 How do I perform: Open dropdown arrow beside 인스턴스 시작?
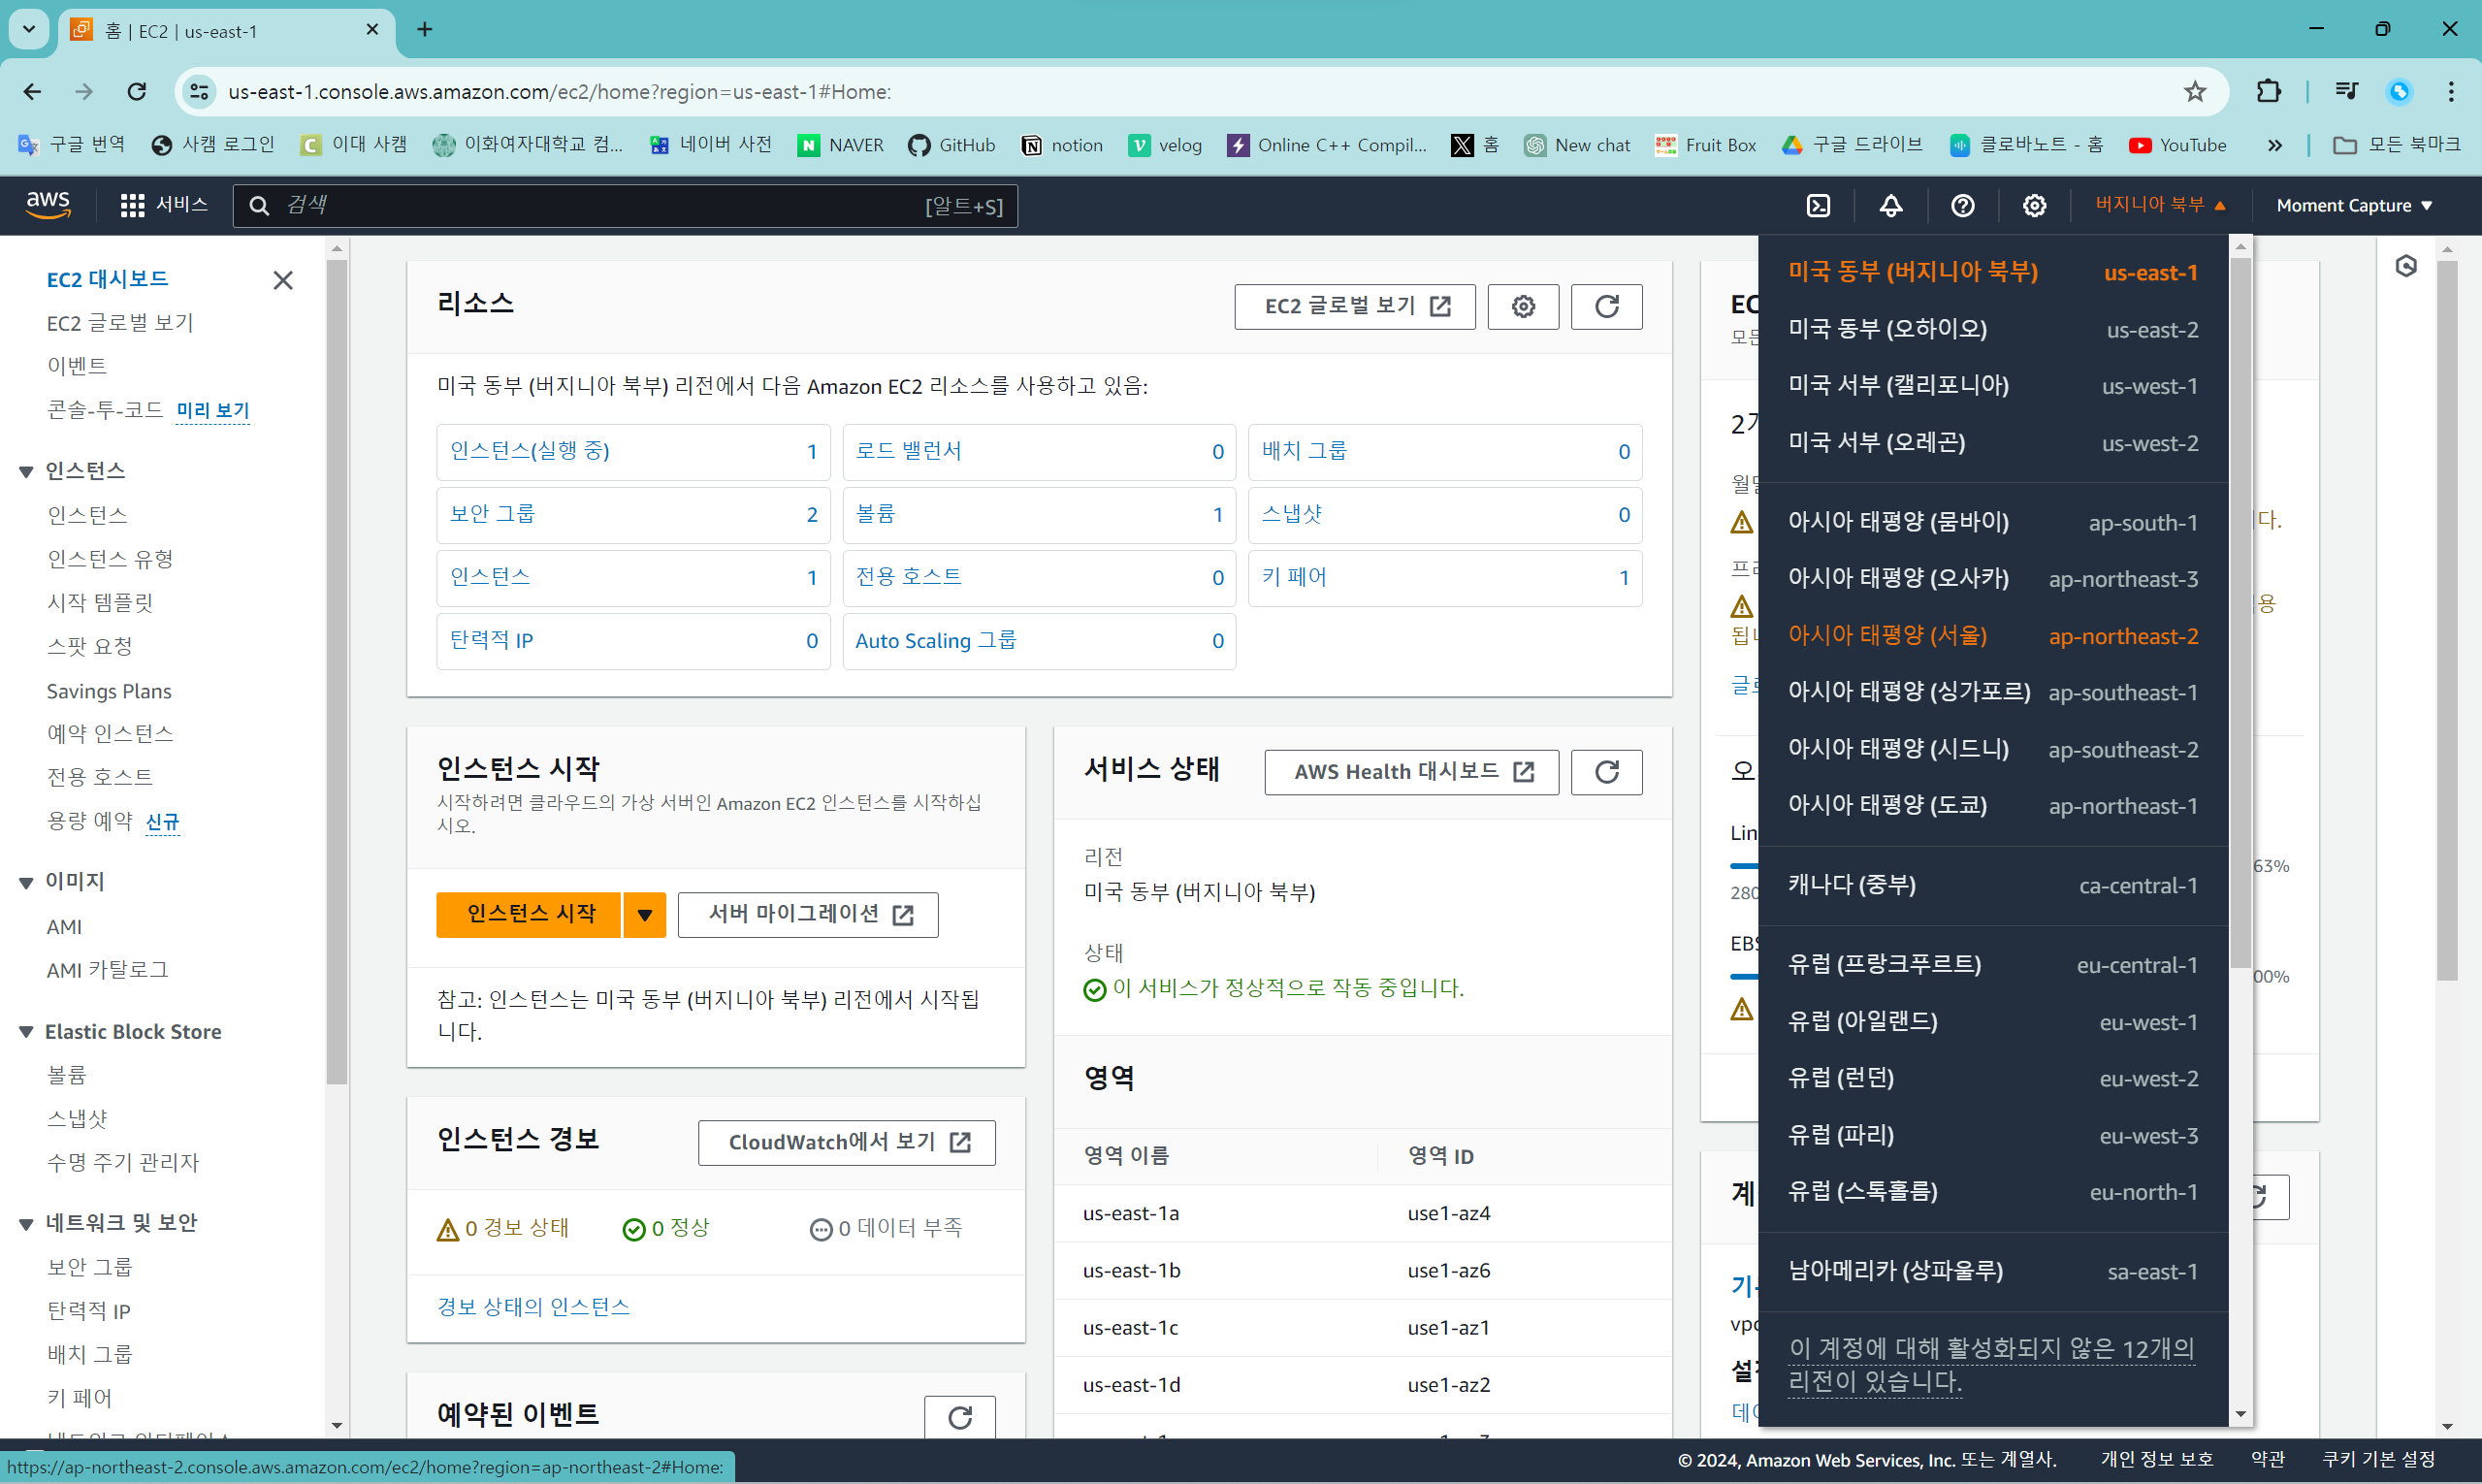pos(645,914)
